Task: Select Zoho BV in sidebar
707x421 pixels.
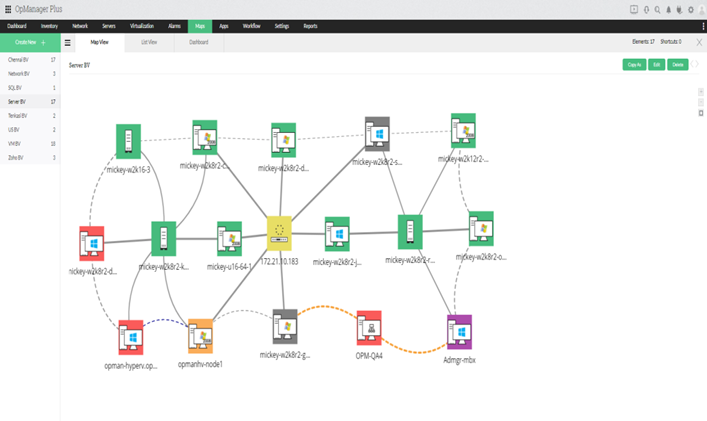Action: click(30, 158)
